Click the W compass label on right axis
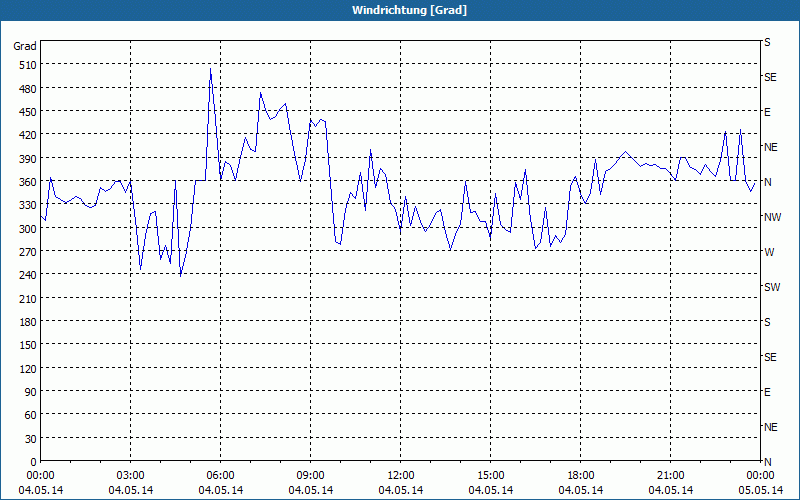Viewport: 800px width, 500px height. [769, 252]
